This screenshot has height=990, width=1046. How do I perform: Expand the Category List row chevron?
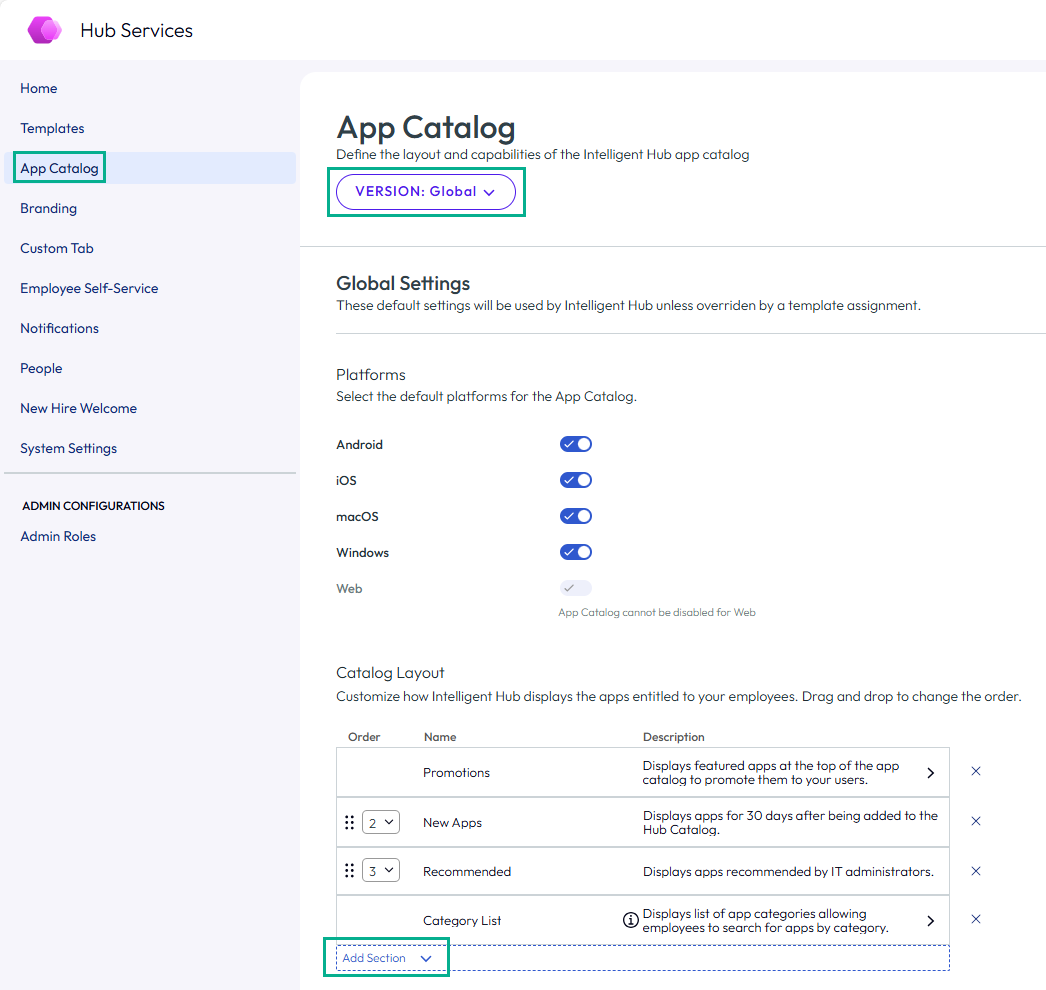point(931,921)
